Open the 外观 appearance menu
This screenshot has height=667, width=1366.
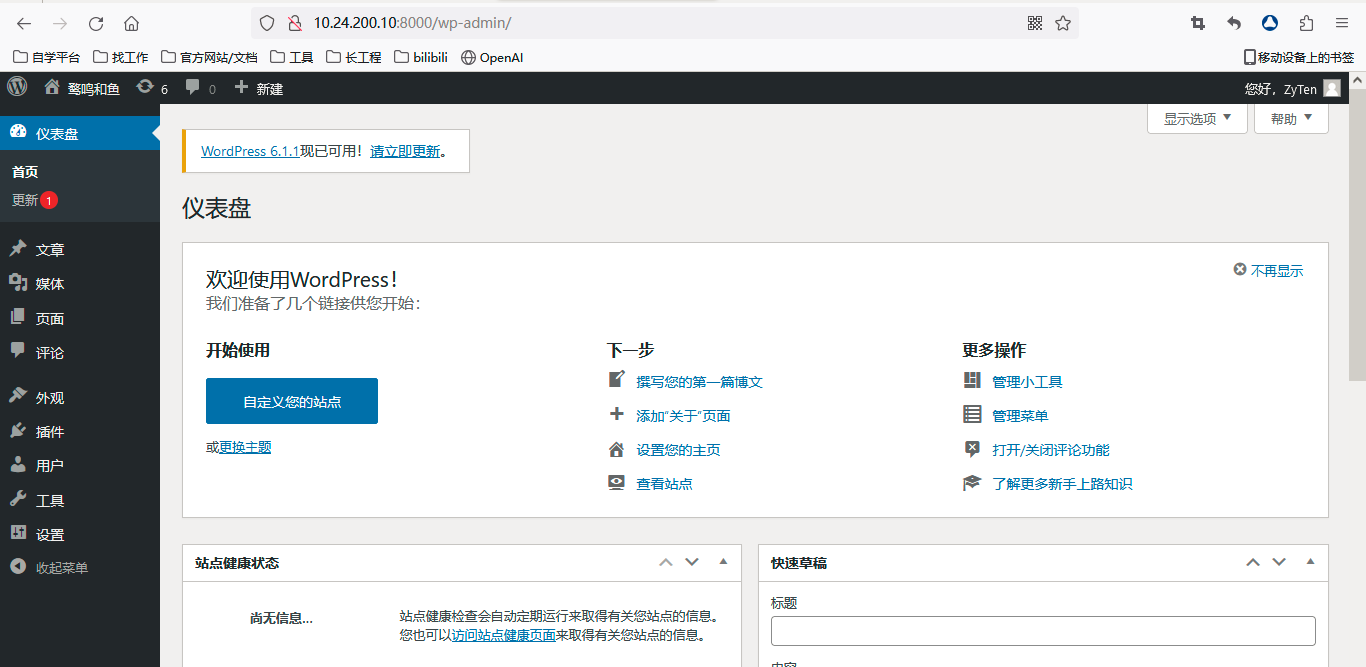80,397
